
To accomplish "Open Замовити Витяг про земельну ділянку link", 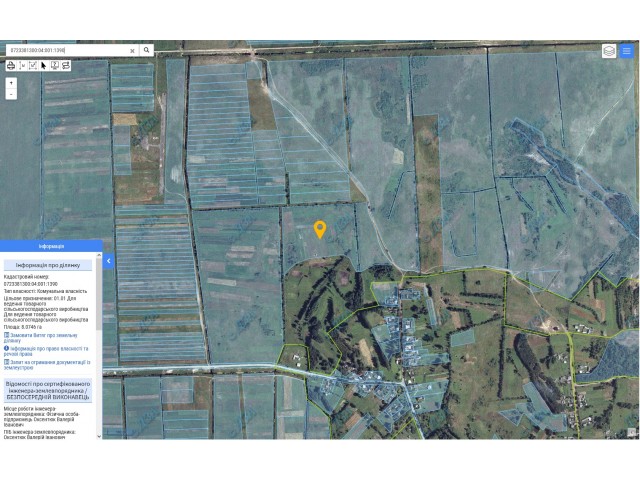I will (x=40, y=338).
